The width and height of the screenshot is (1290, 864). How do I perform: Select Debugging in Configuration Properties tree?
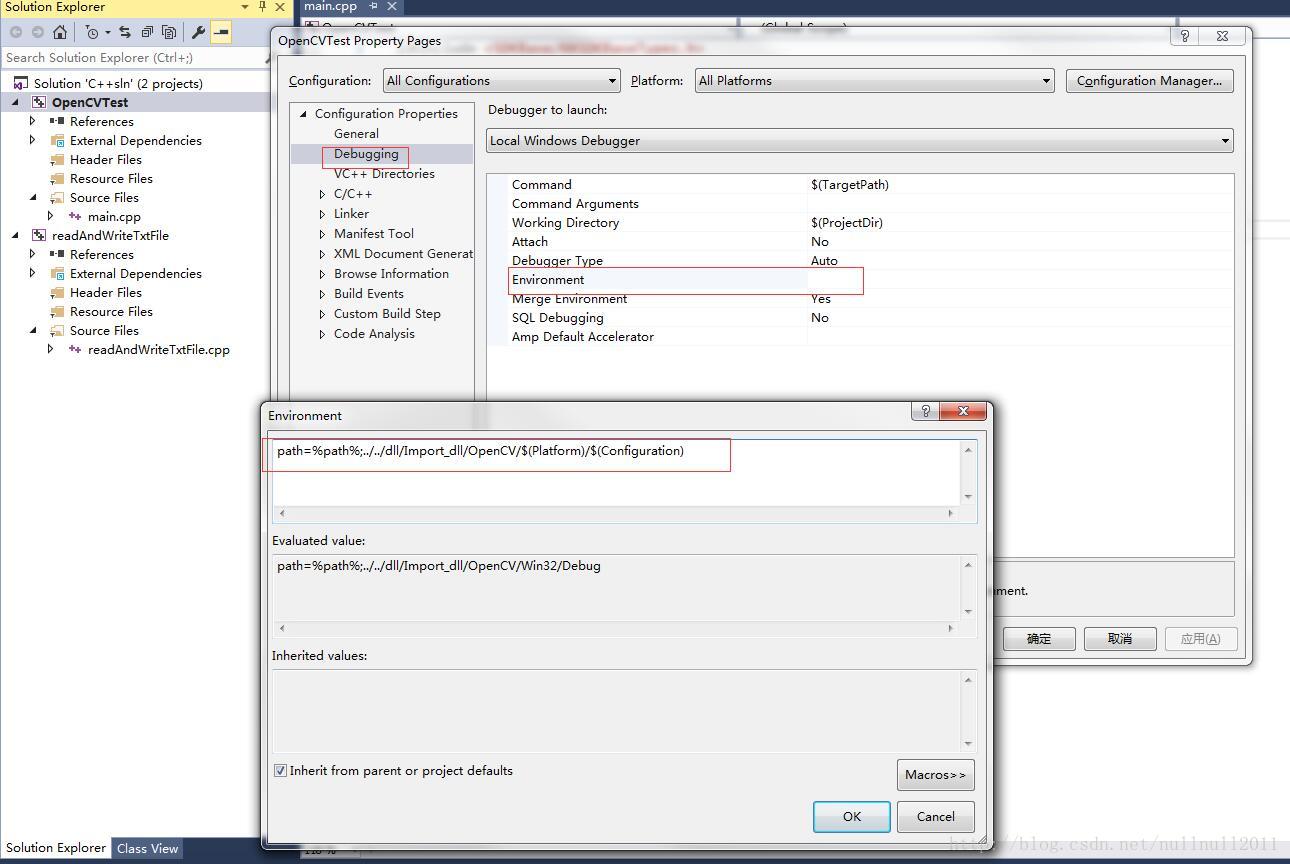pos(366,154)
